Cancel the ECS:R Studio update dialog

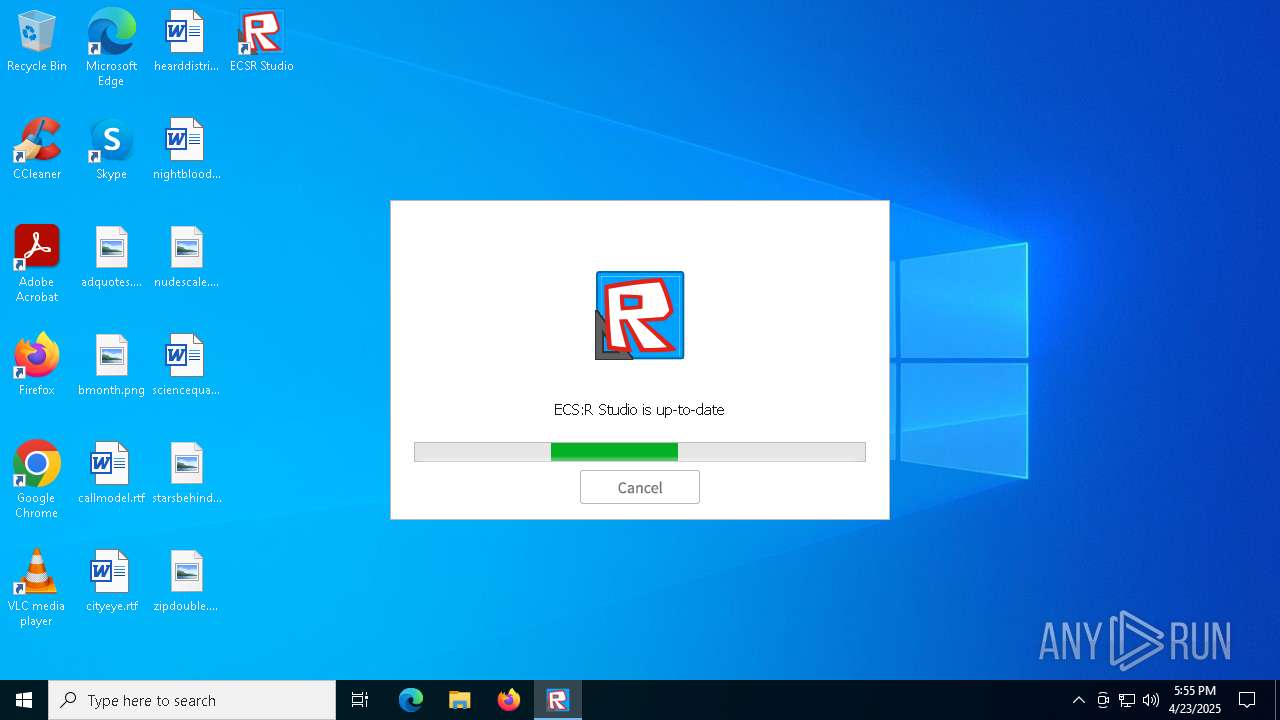[x=639, y=487]
